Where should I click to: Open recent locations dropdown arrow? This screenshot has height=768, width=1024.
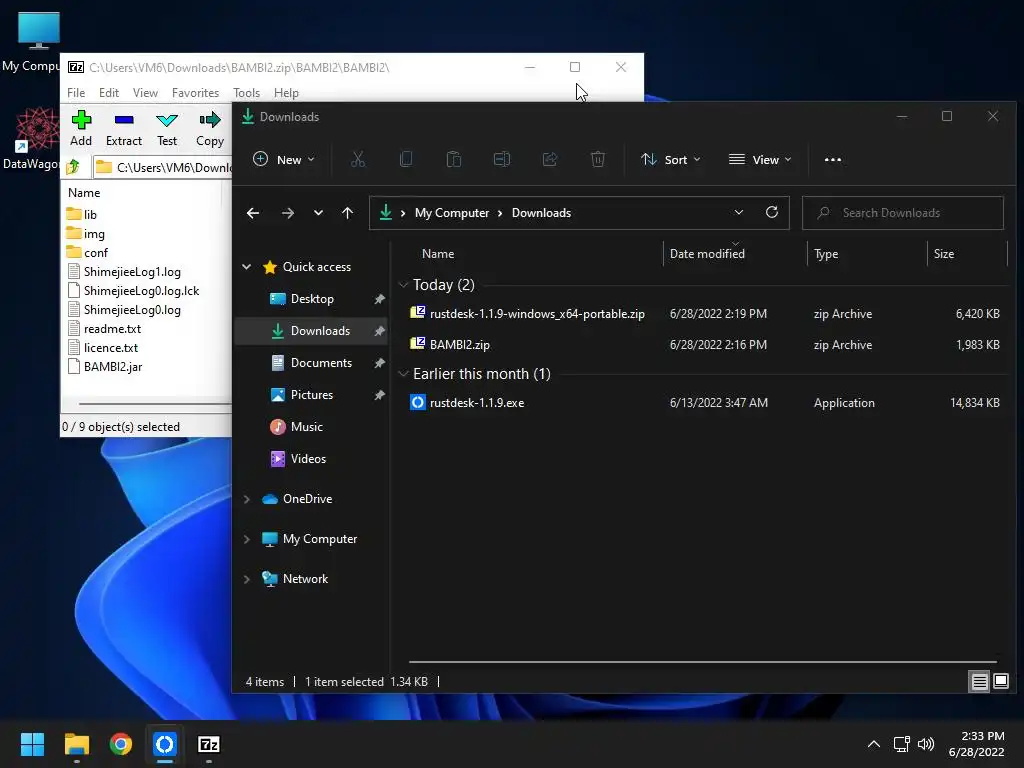pyautogui.click(x=318, y=213)
